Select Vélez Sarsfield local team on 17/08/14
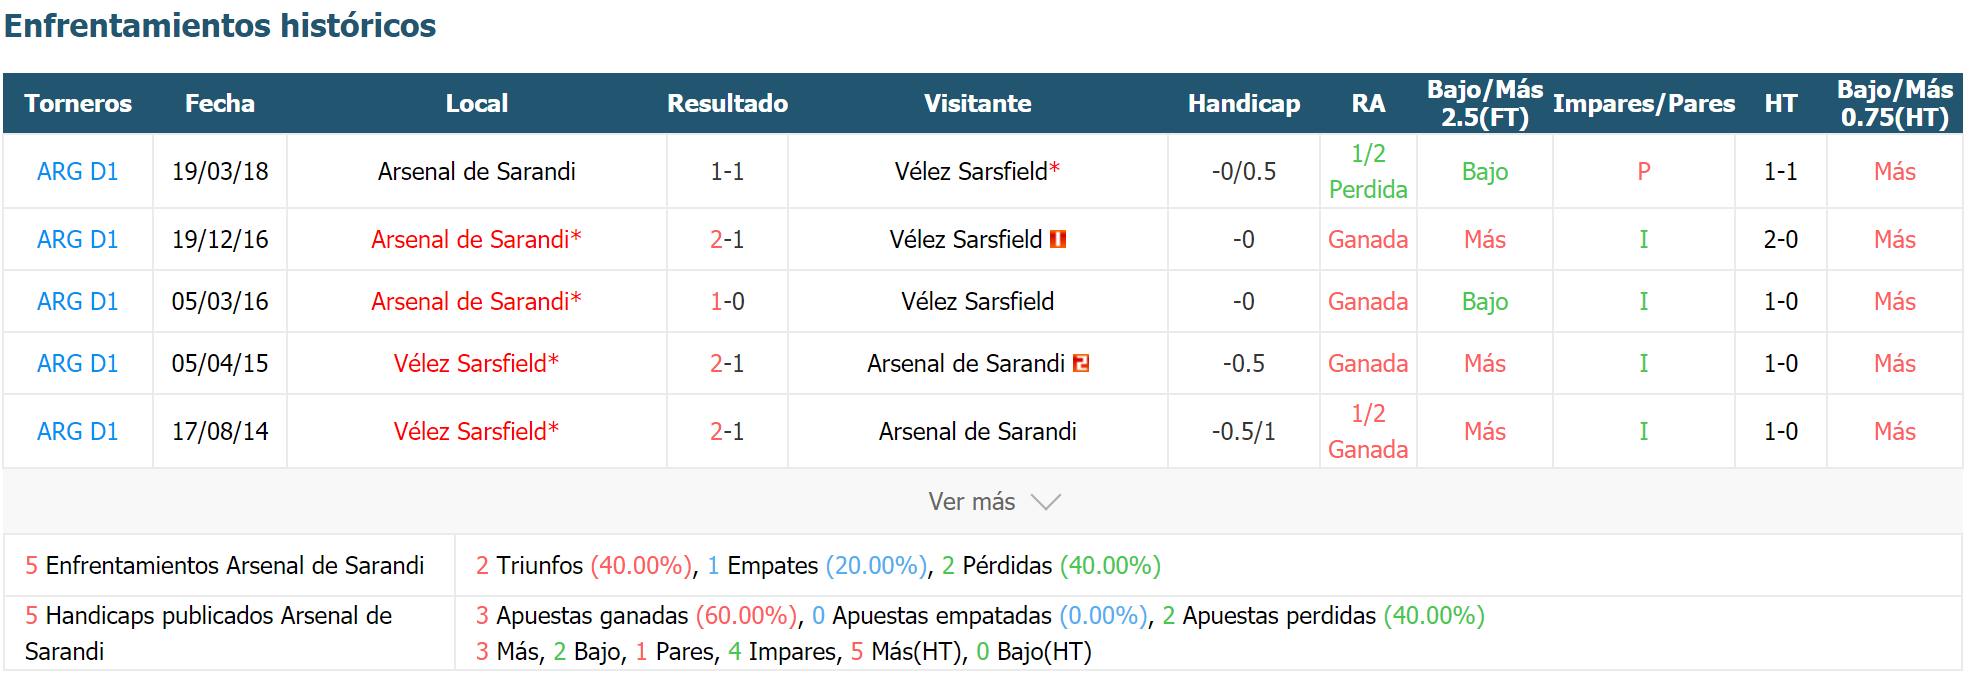1967x674 pixels. click(x=476, y=431)
